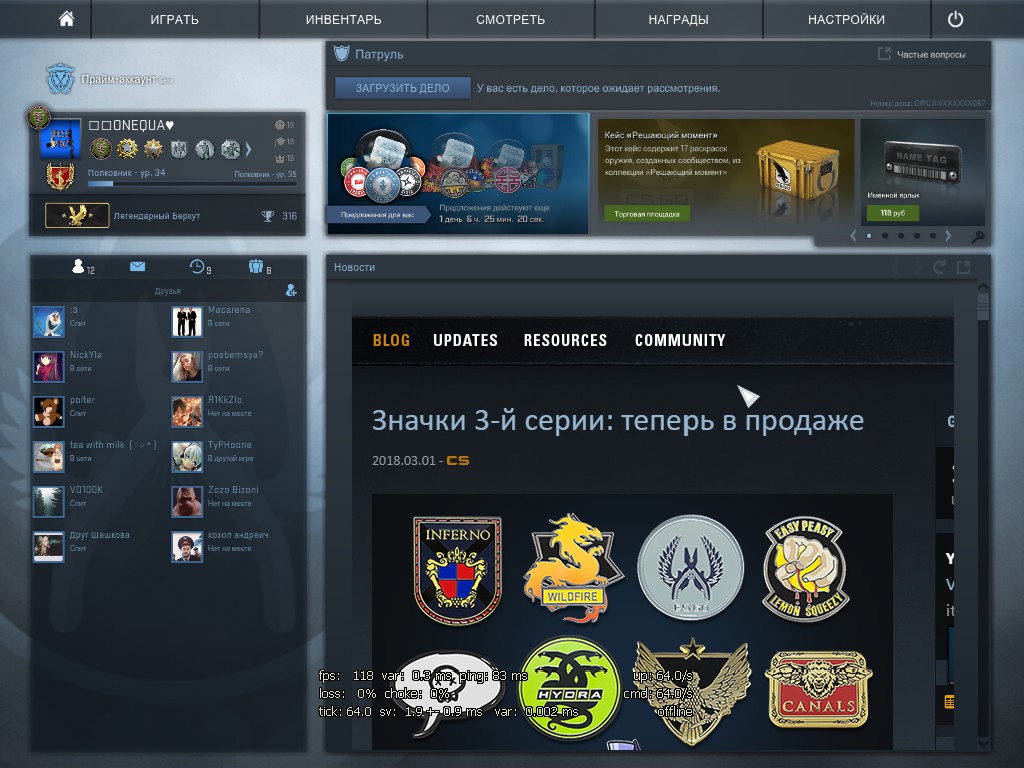Select friend poiter
Screen dimensions: 1024x768
98,411
